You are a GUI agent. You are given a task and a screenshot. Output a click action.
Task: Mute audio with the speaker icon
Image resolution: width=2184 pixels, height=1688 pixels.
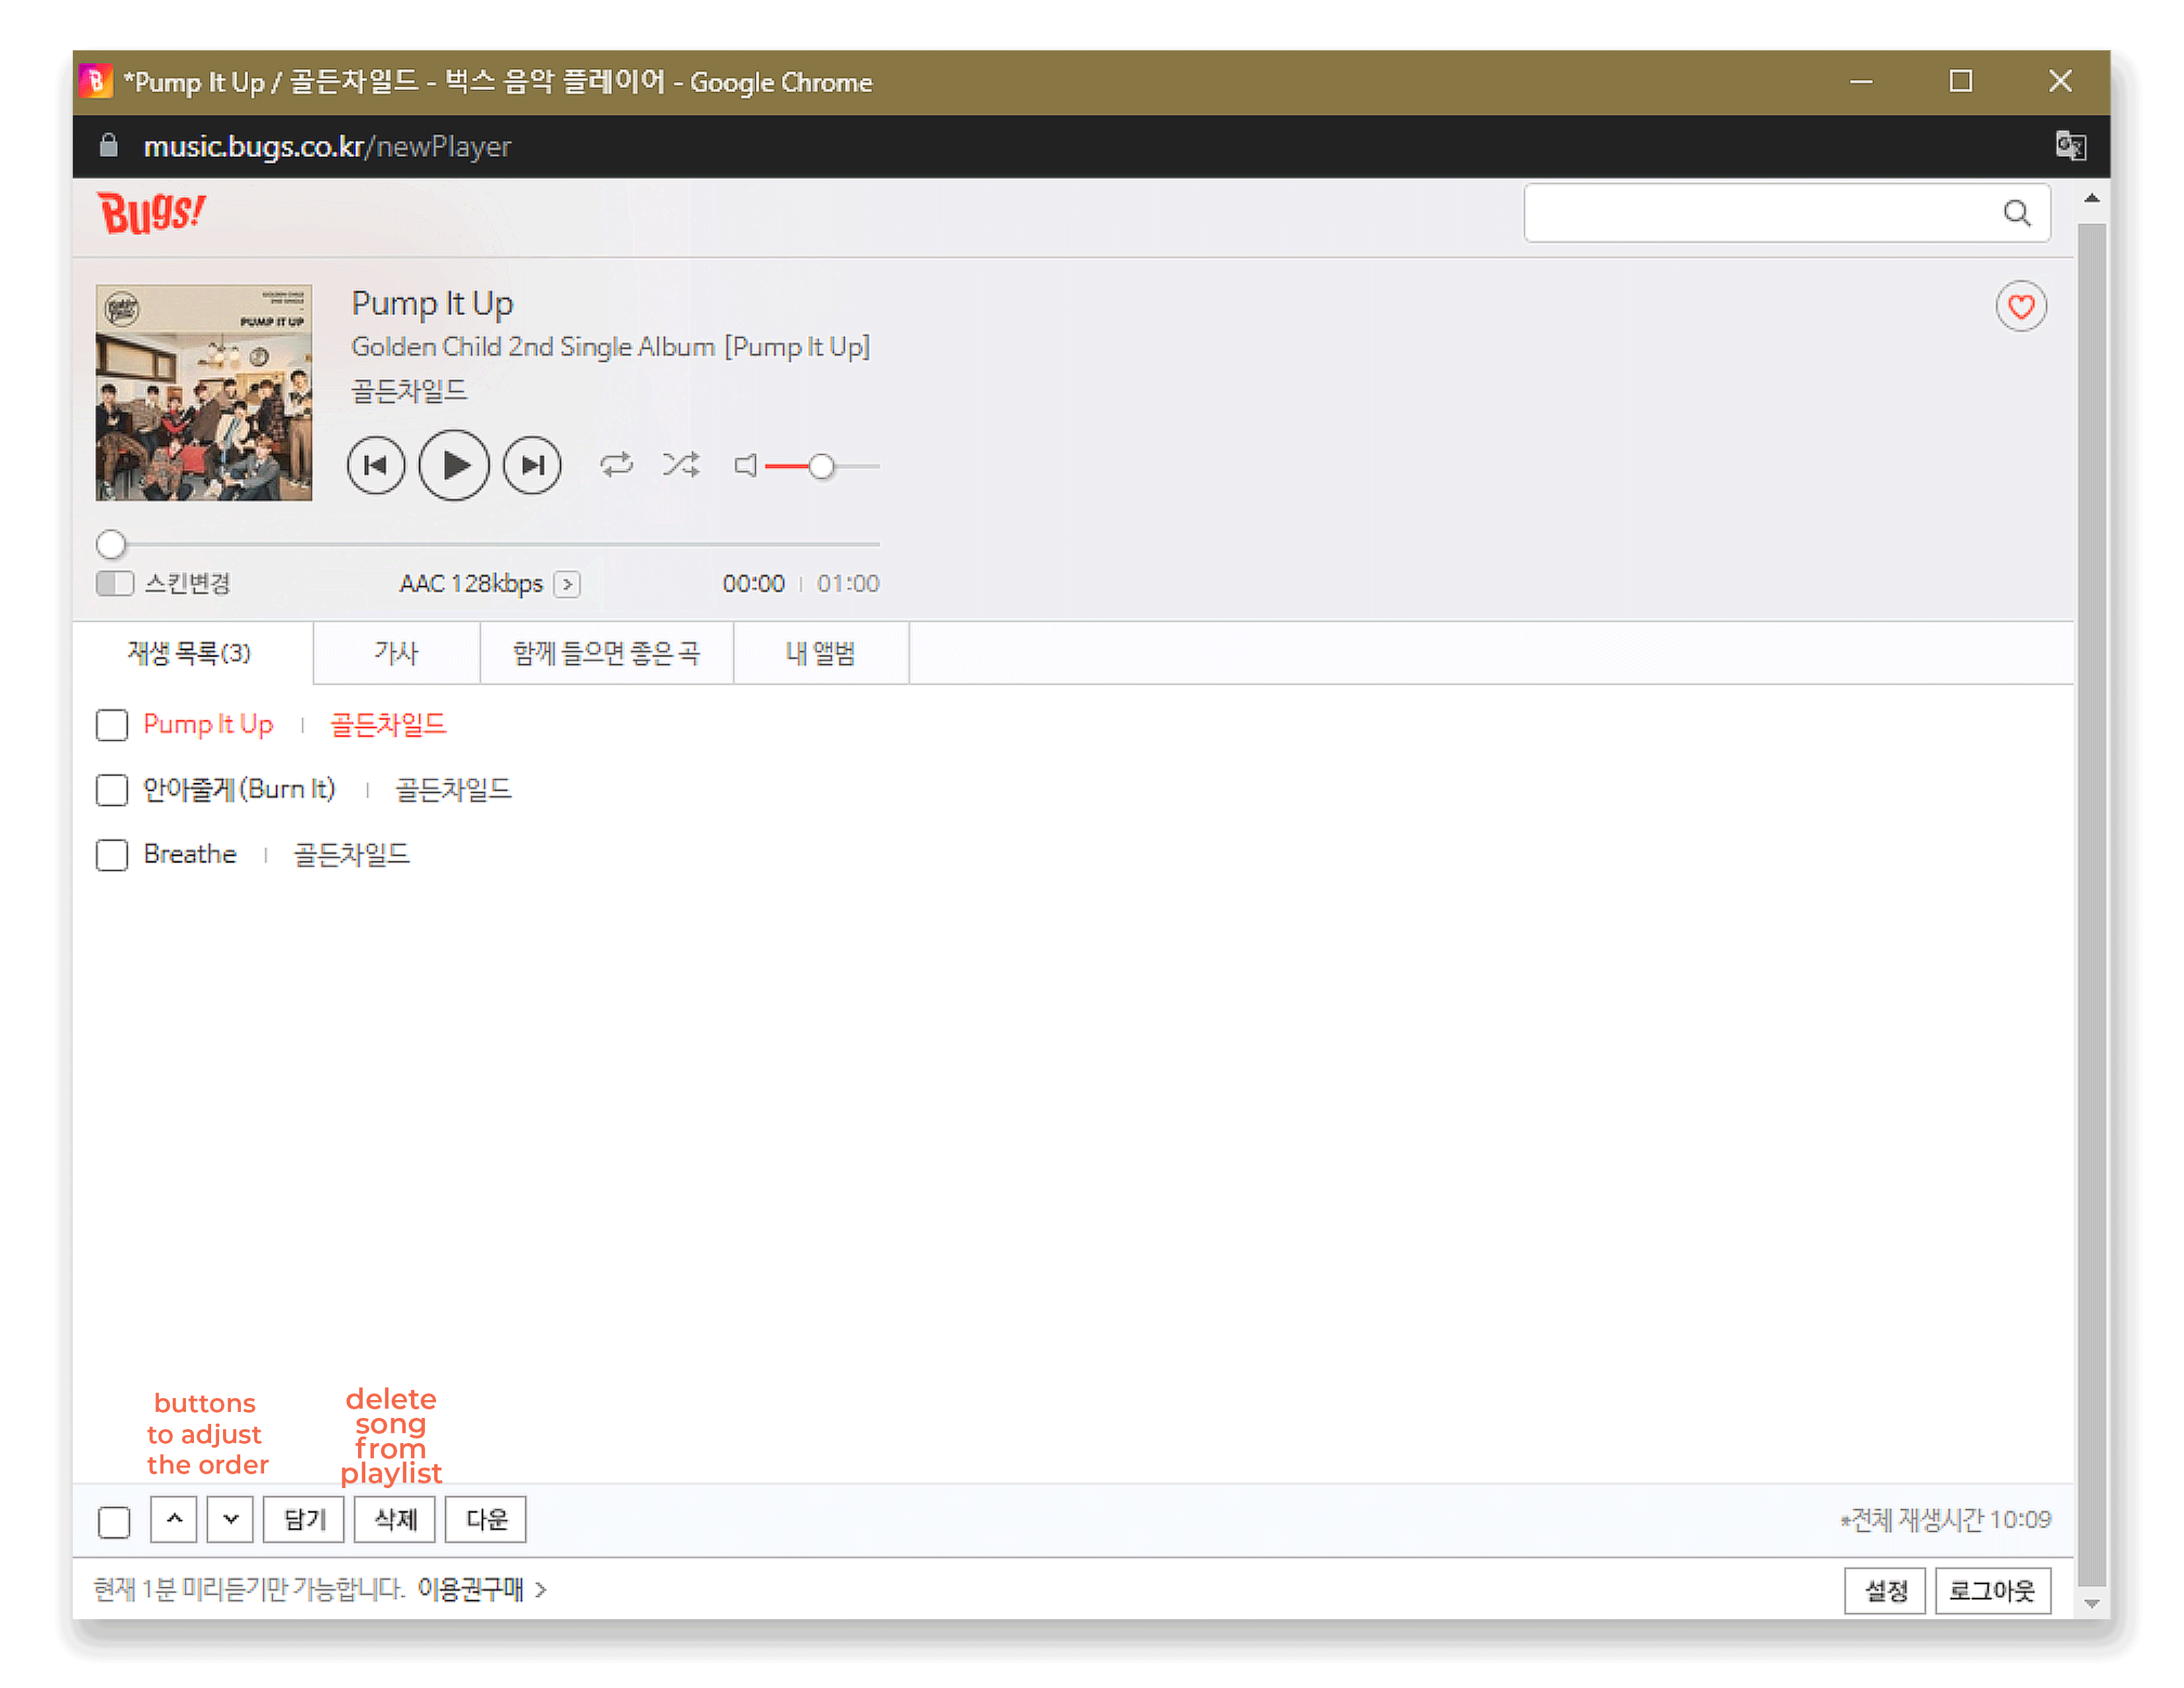(x=745, y=465)
